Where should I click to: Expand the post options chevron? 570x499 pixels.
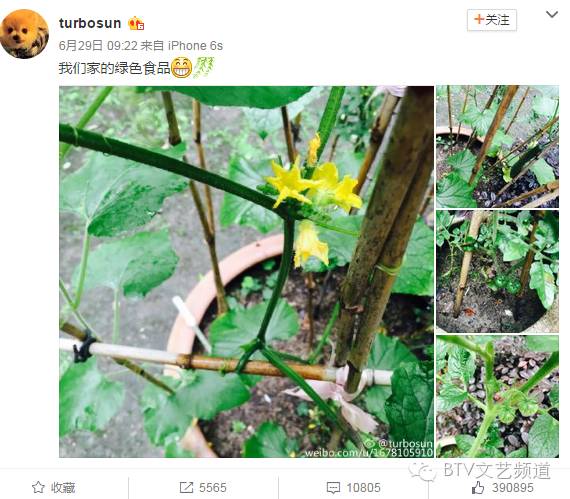click(552, 14)
